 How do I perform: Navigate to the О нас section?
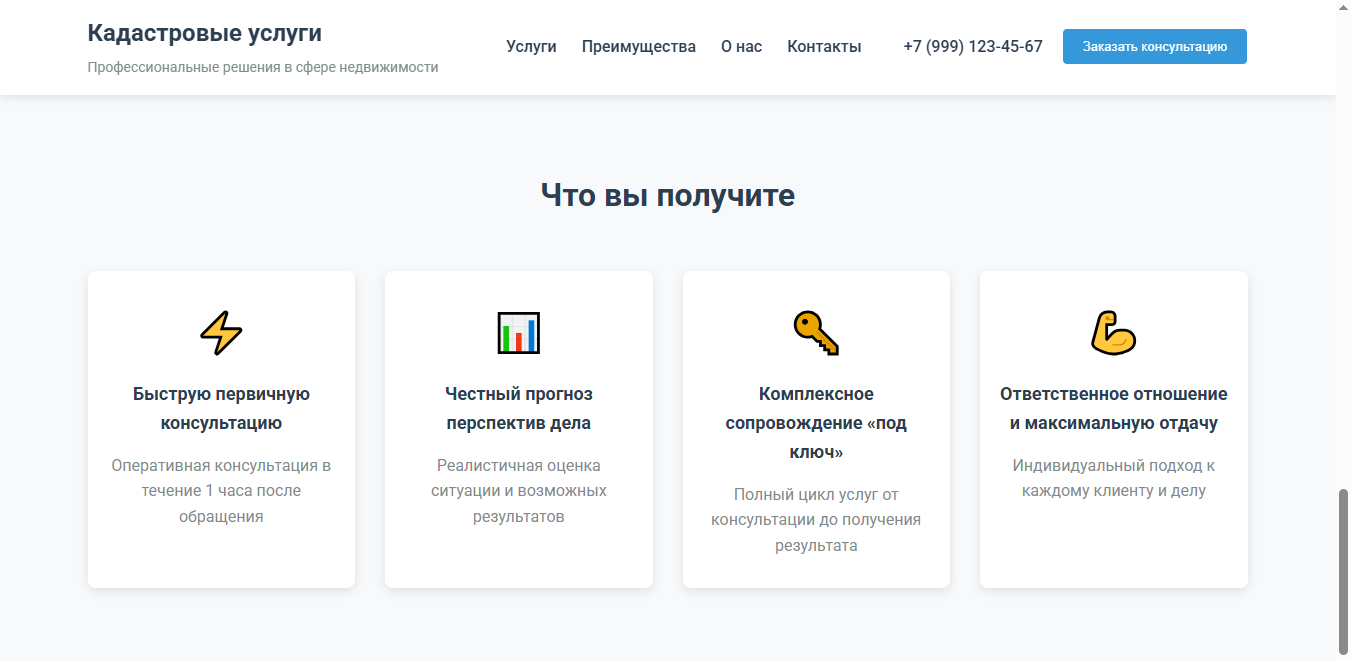(x=741, y=46)
